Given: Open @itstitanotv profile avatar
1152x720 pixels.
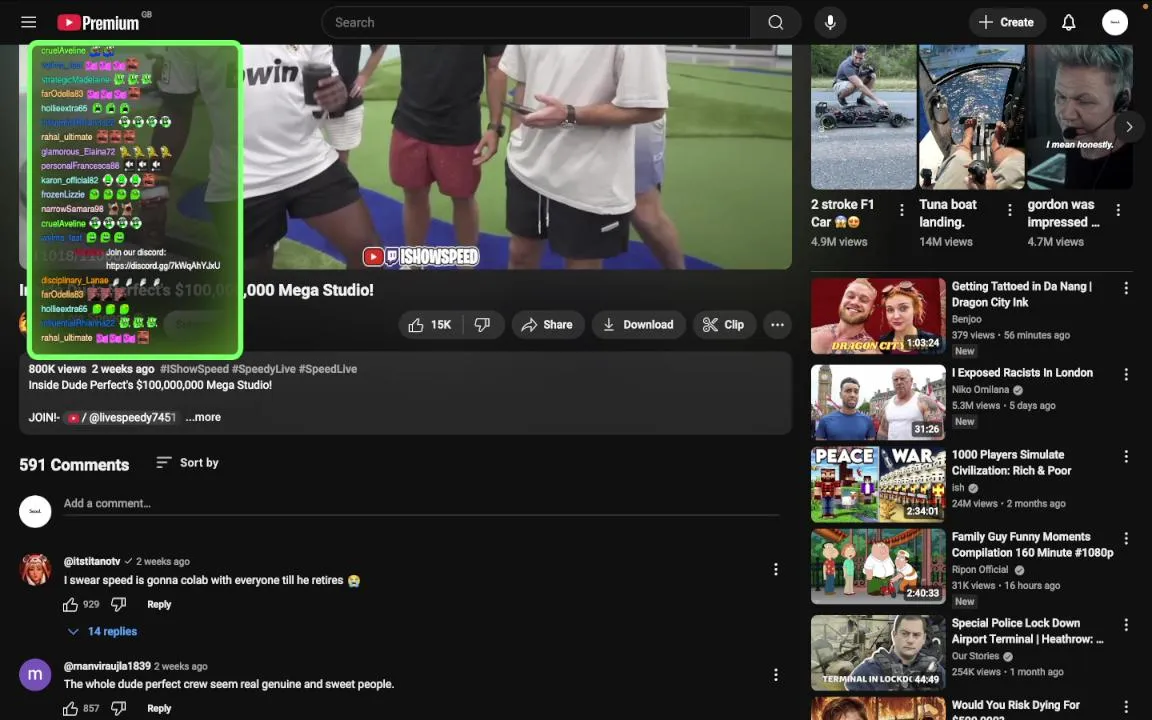Looking at the screenshot, I should (35, 569).
